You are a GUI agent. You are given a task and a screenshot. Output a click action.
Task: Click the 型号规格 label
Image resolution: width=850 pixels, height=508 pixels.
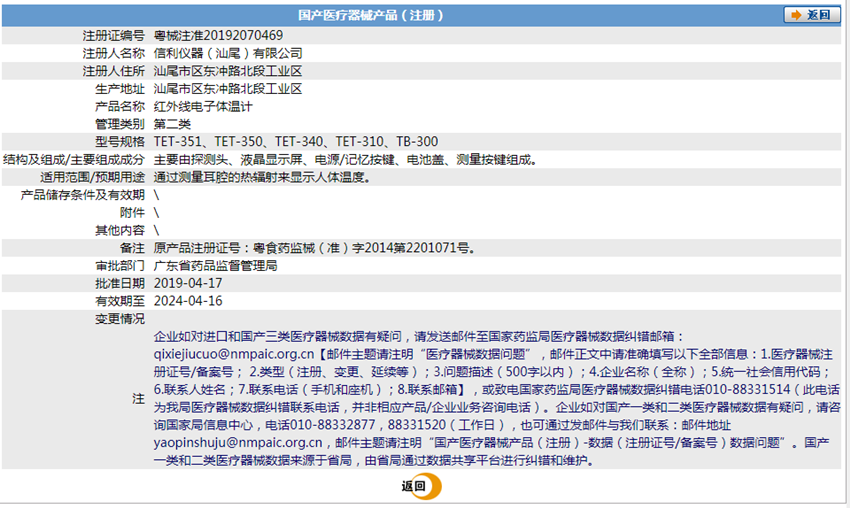point(120,142)
